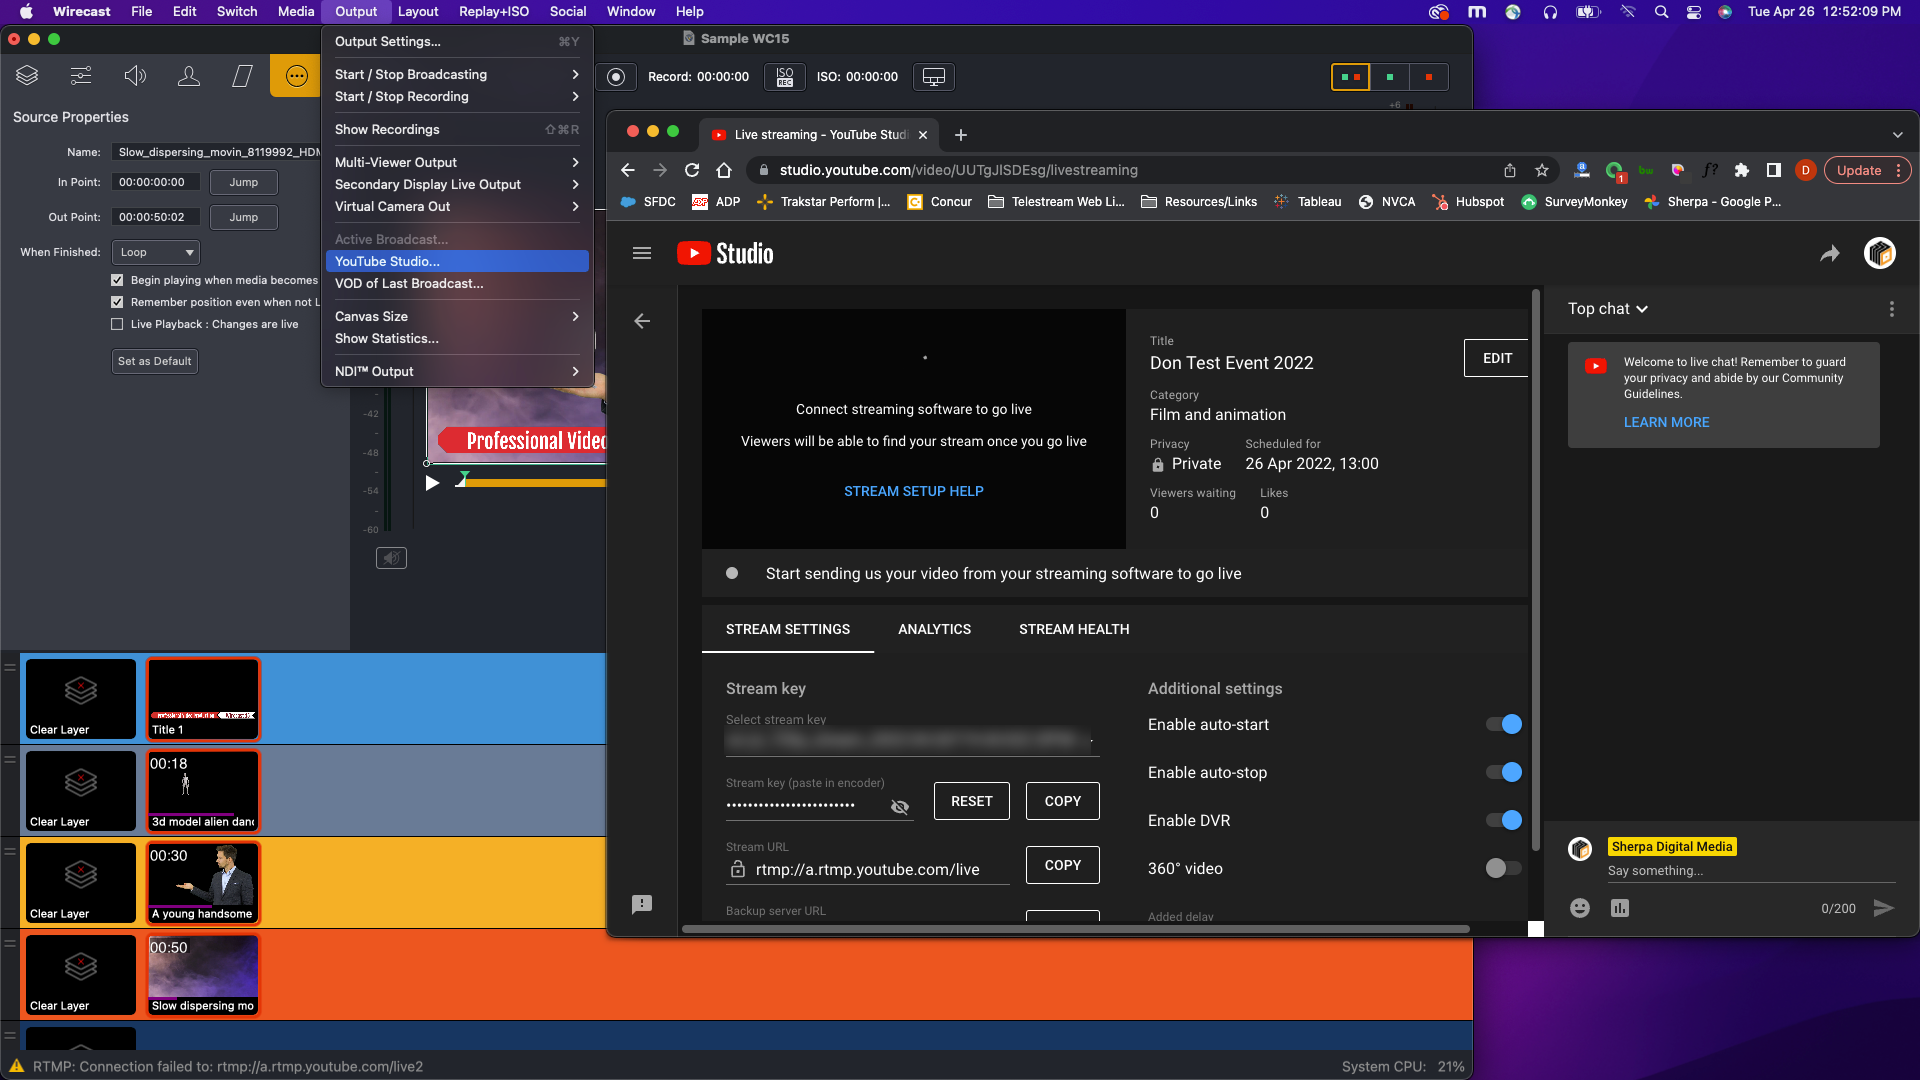1920x1080 pixels.
Task: Expand Top chat dropdown
Action: [1608, 309]
